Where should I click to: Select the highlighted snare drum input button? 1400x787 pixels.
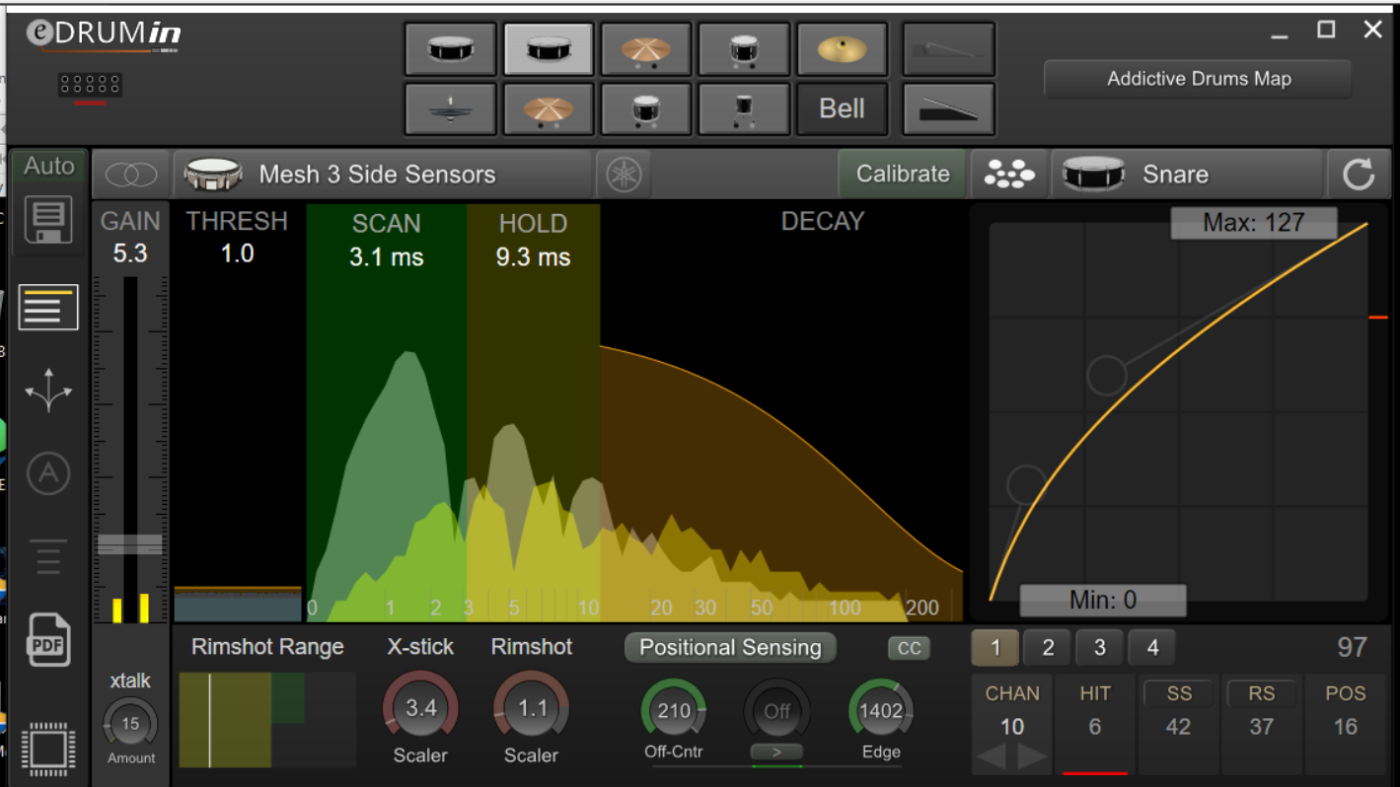point(548,49)
